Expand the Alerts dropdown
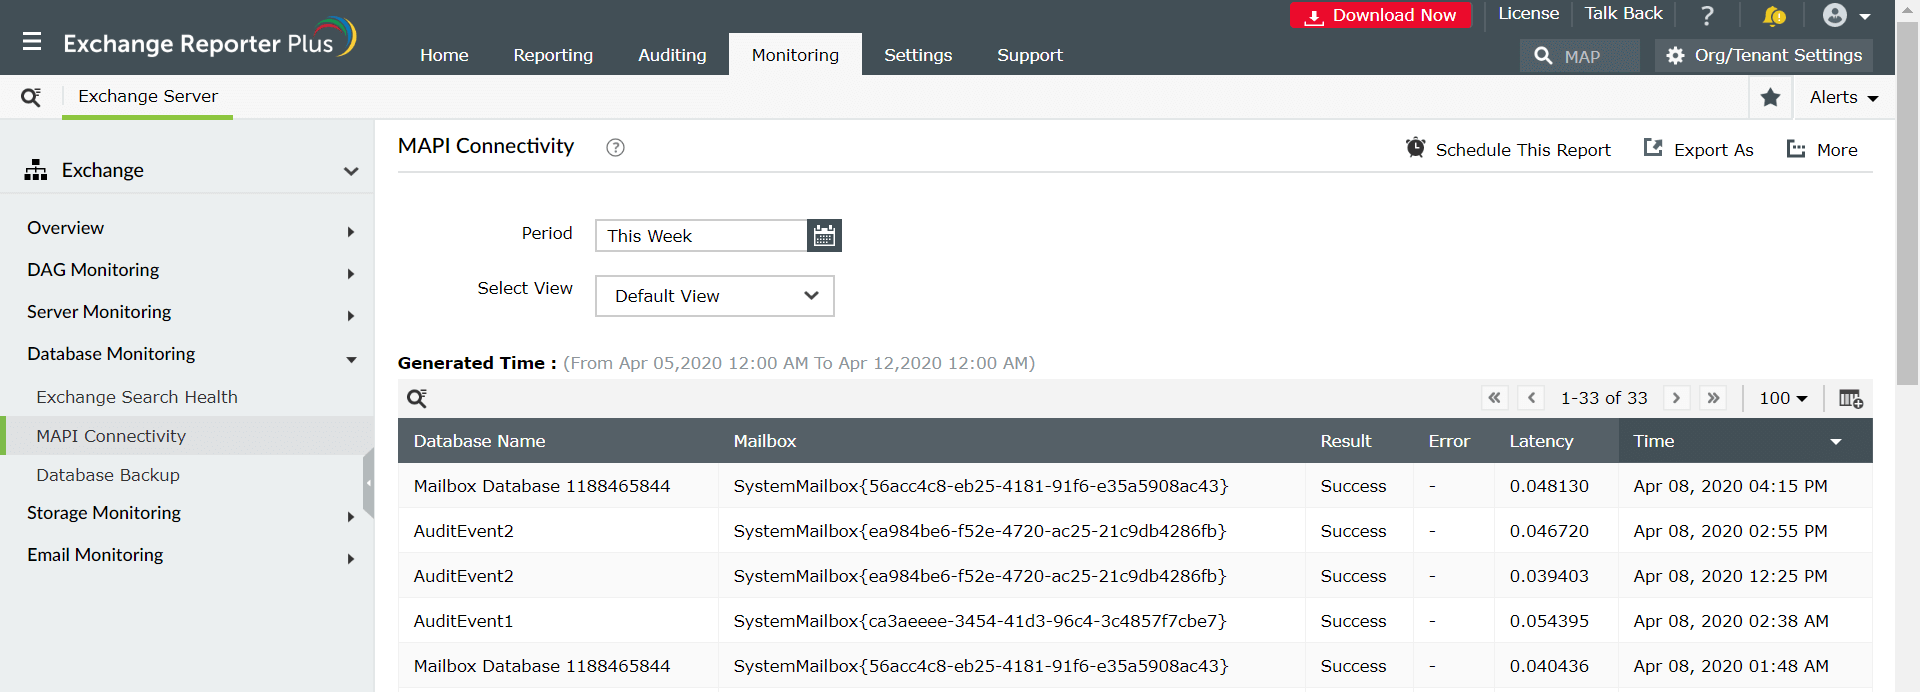Image resolution: width=1920 pixels, height=692 pixels. tap(1843, 97)
